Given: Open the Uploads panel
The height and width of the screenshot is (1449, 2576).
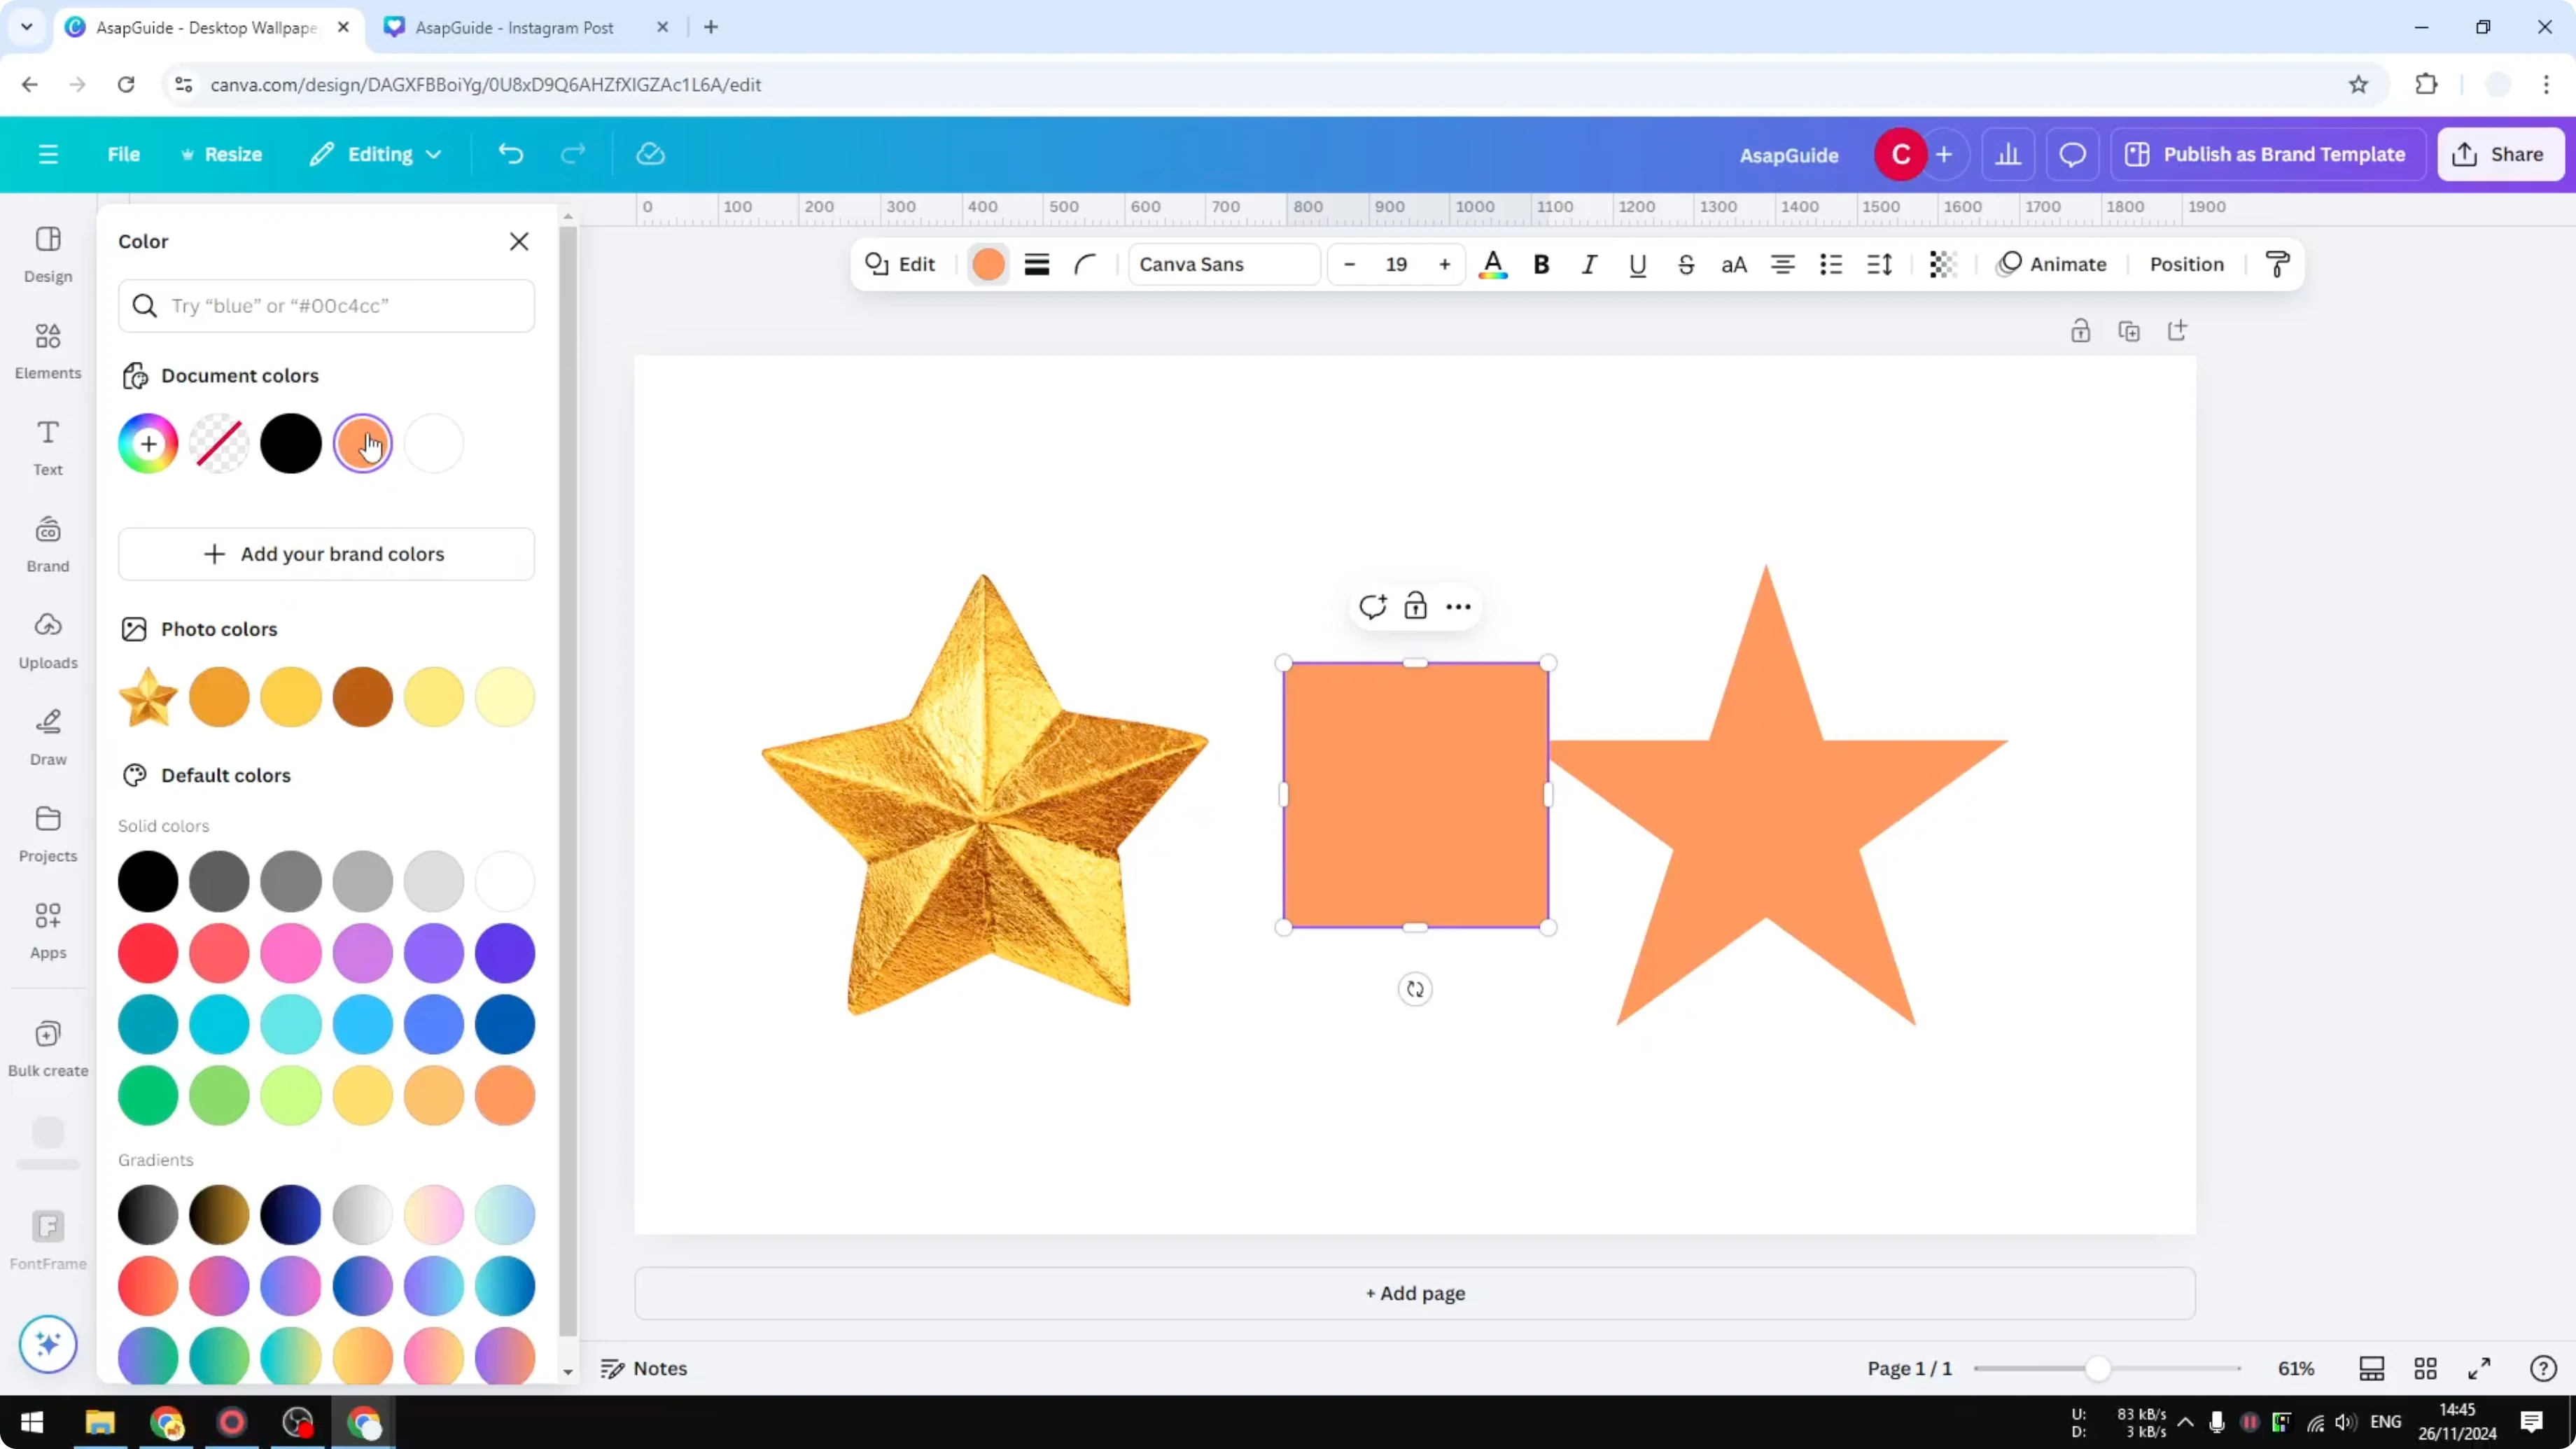Looking at the screenshot, I should (x=47, y=639).
